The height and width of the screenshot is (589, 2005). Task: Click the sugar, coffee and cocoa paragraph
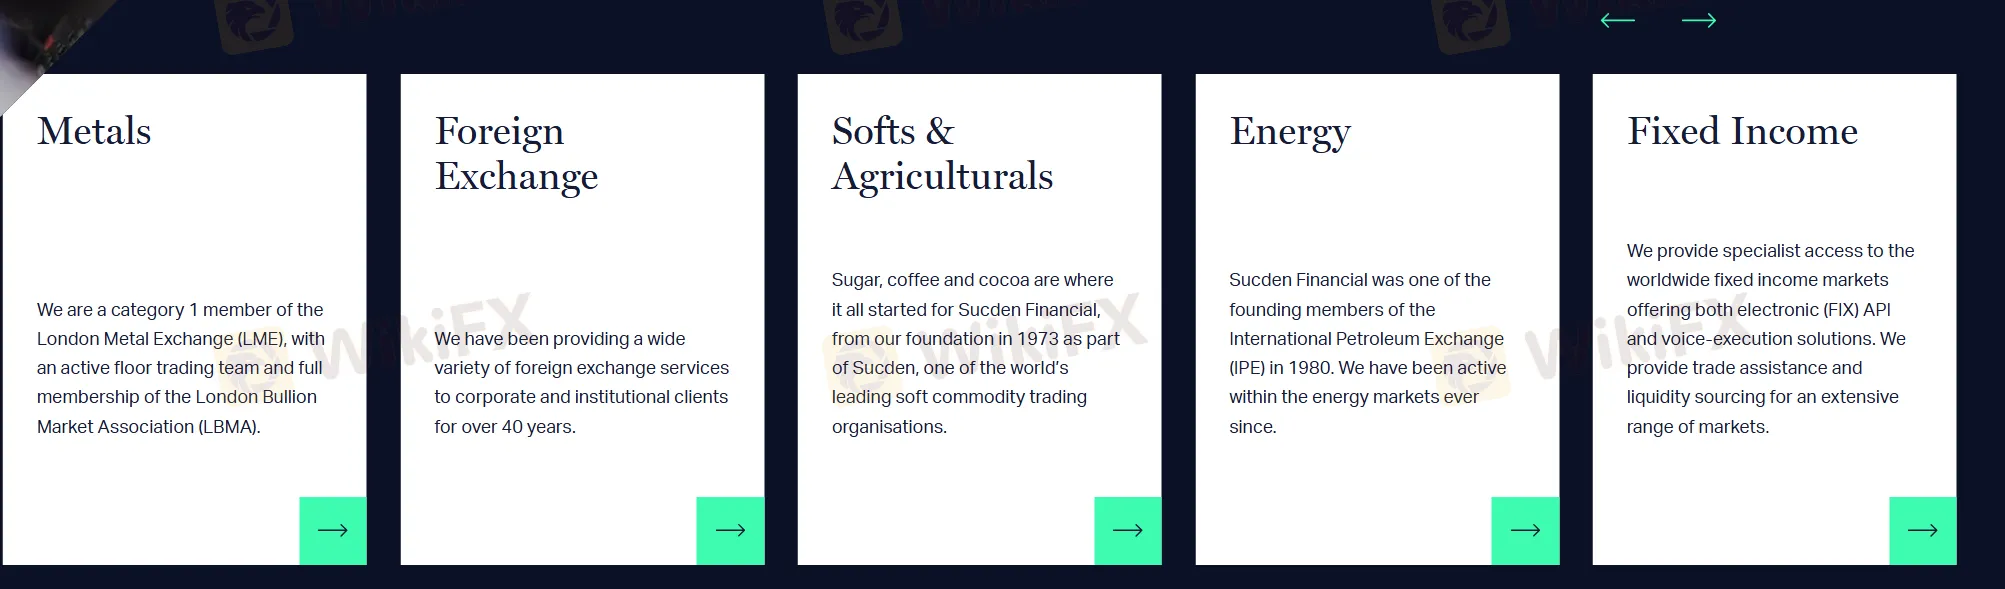[x=975, y=353]
